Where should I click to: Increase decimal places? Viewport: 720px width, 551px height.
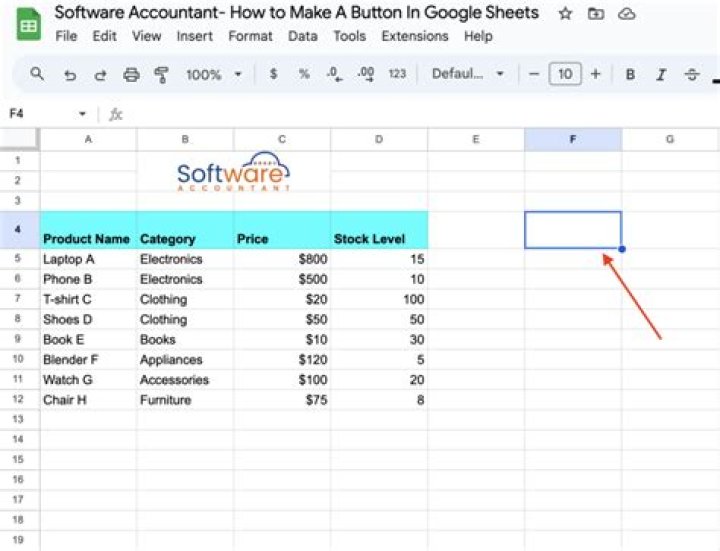point(366,74)
